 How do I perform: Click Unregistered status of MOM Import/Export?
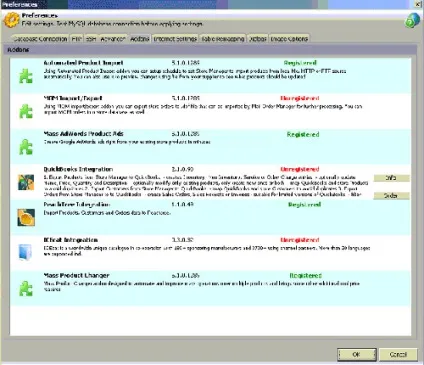(x=300, y=98)
